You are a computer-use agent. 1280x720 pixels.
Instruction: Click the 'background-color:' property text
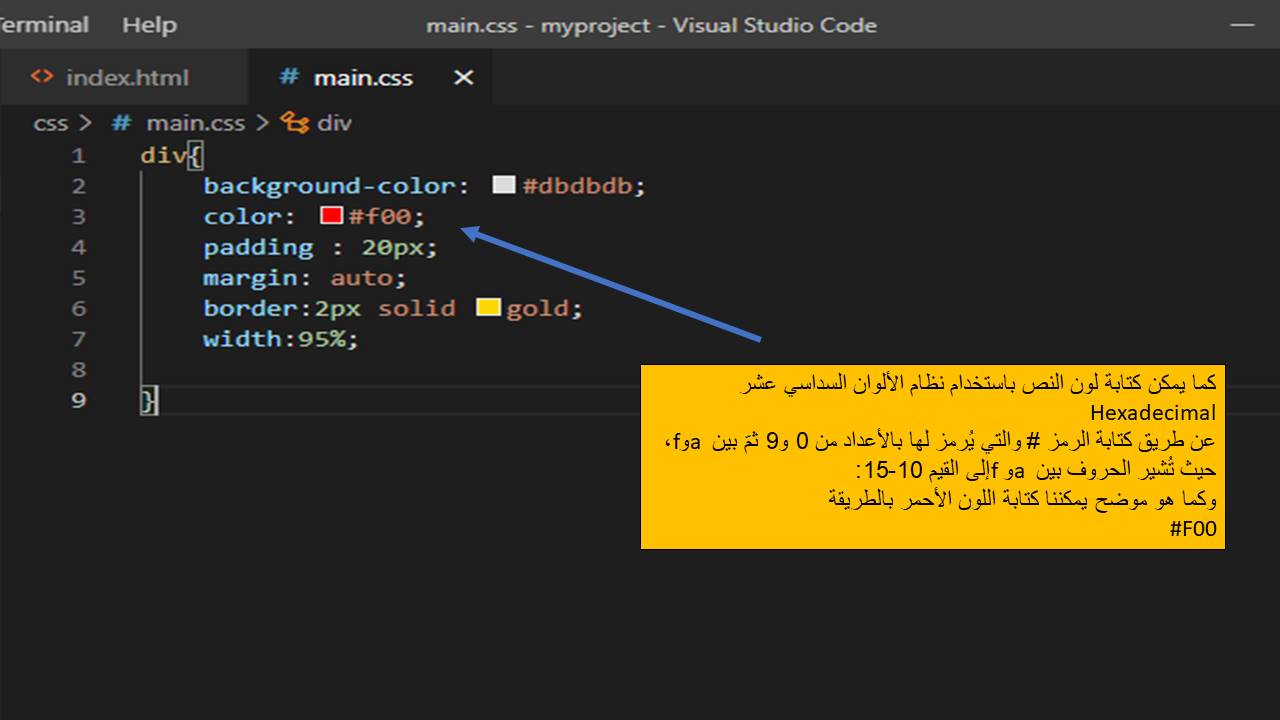[x=336, y=186]
